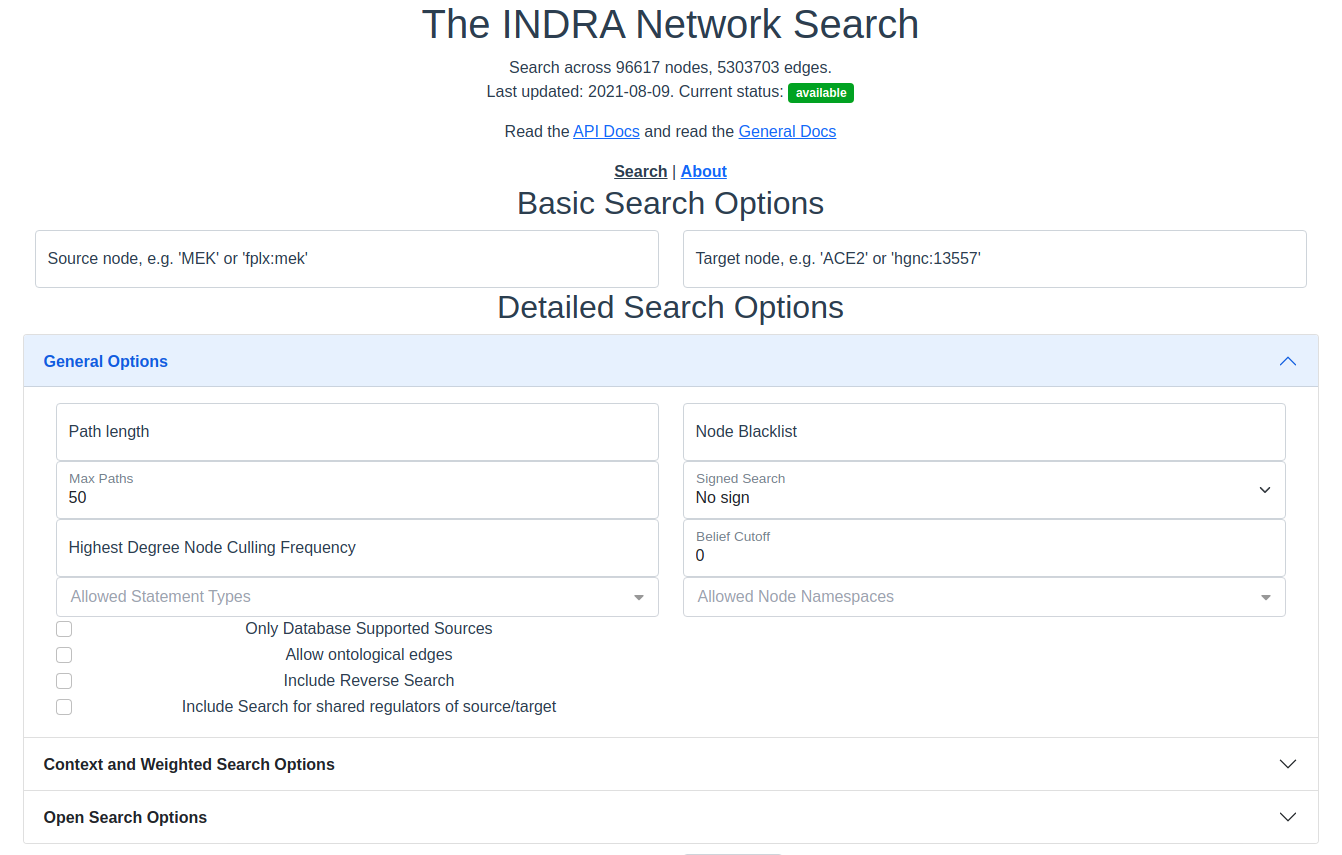Focus the Source node input field
The image size is (1342, 855).
347,259
